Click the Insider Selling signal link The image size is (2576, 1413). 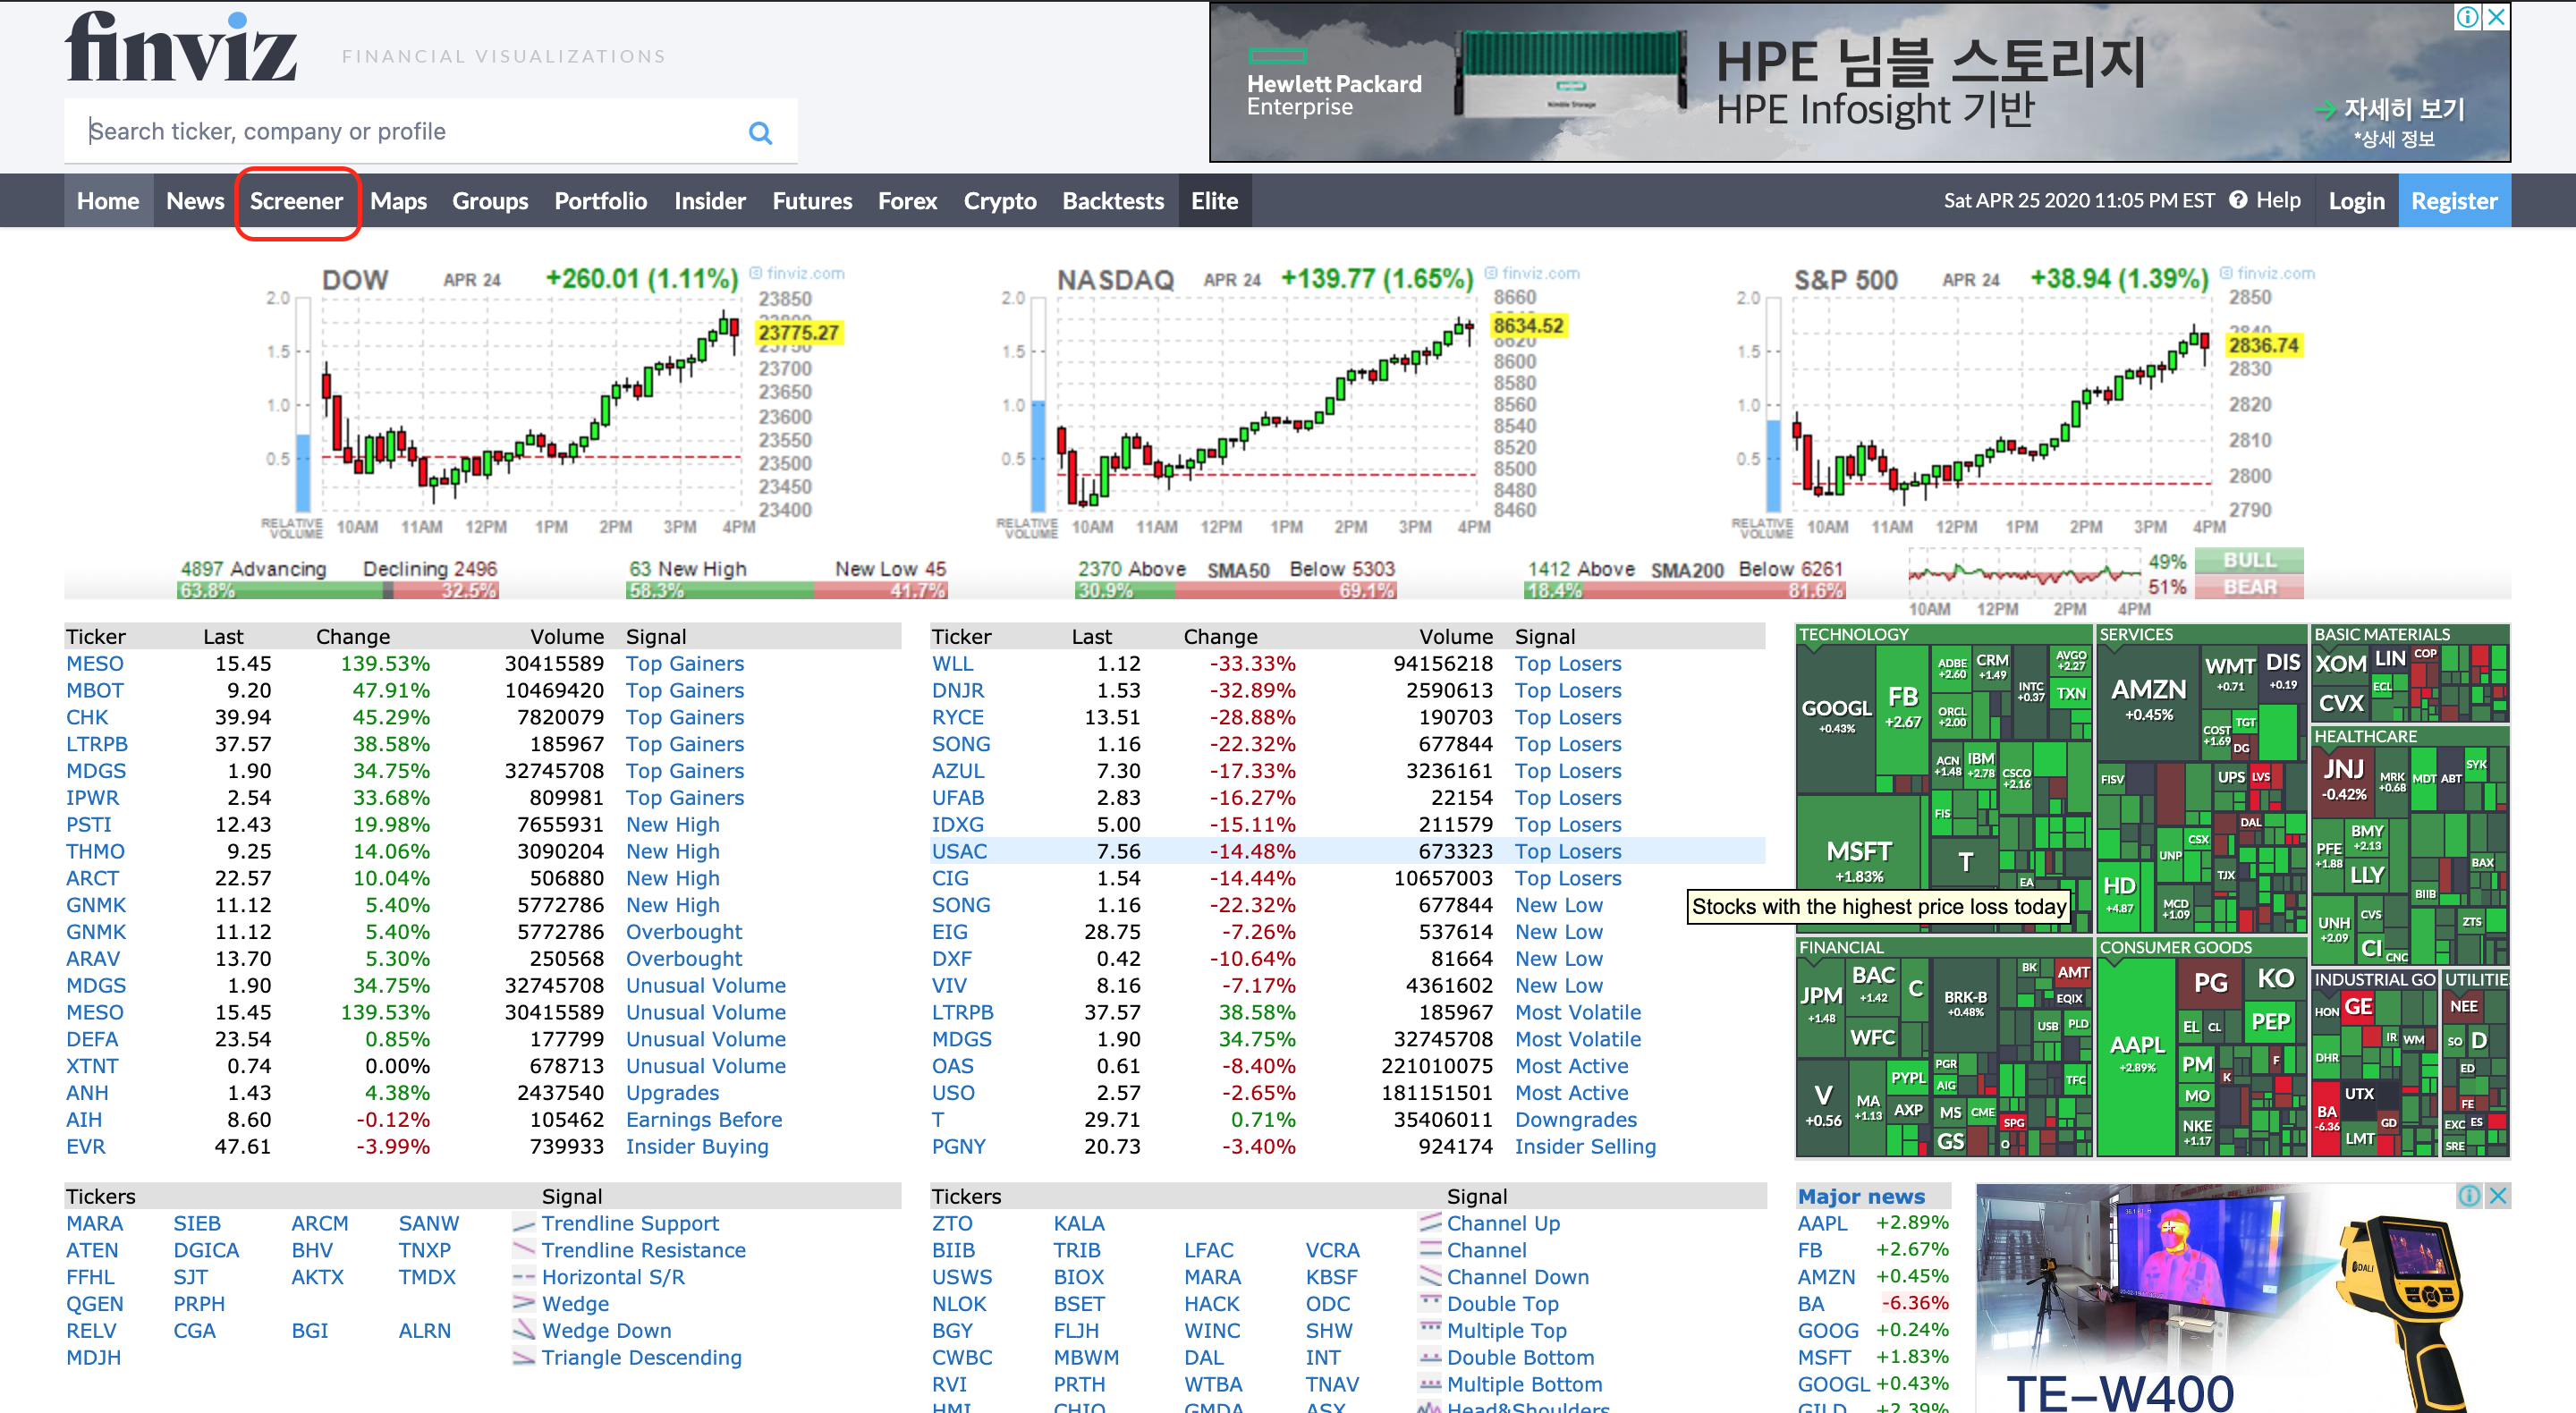[1585, 1147]
